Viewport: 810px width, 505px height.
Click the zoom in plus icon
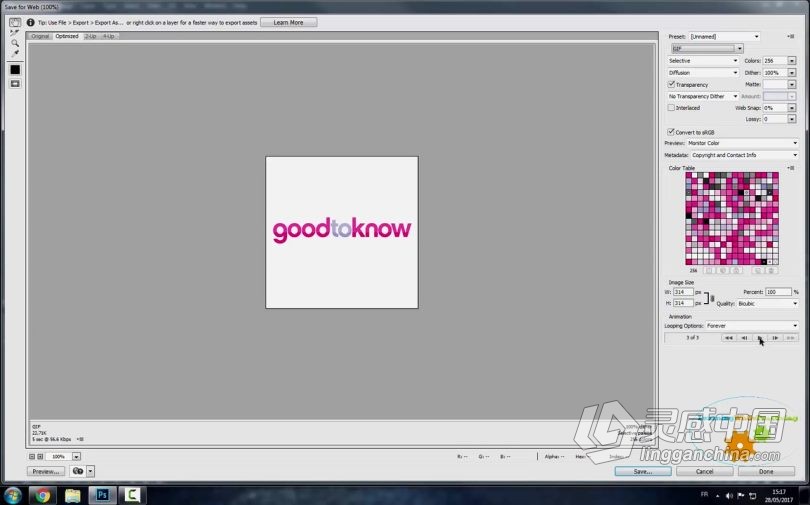[40, 457]
